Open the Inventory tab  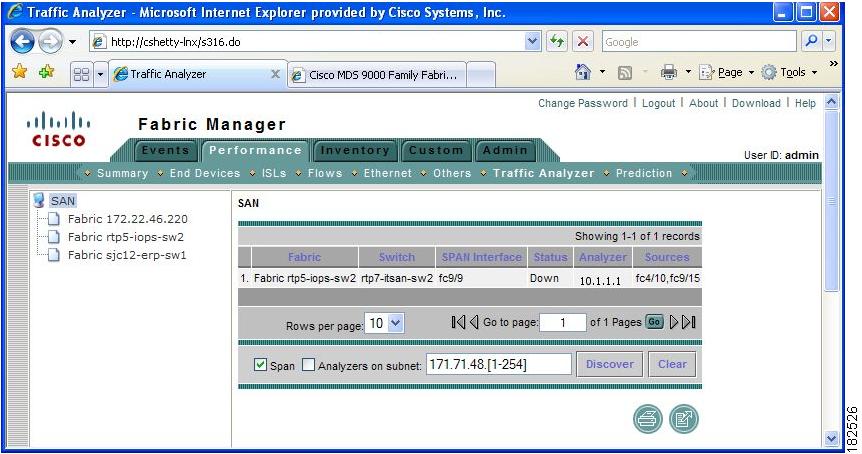tap(355, 150)
